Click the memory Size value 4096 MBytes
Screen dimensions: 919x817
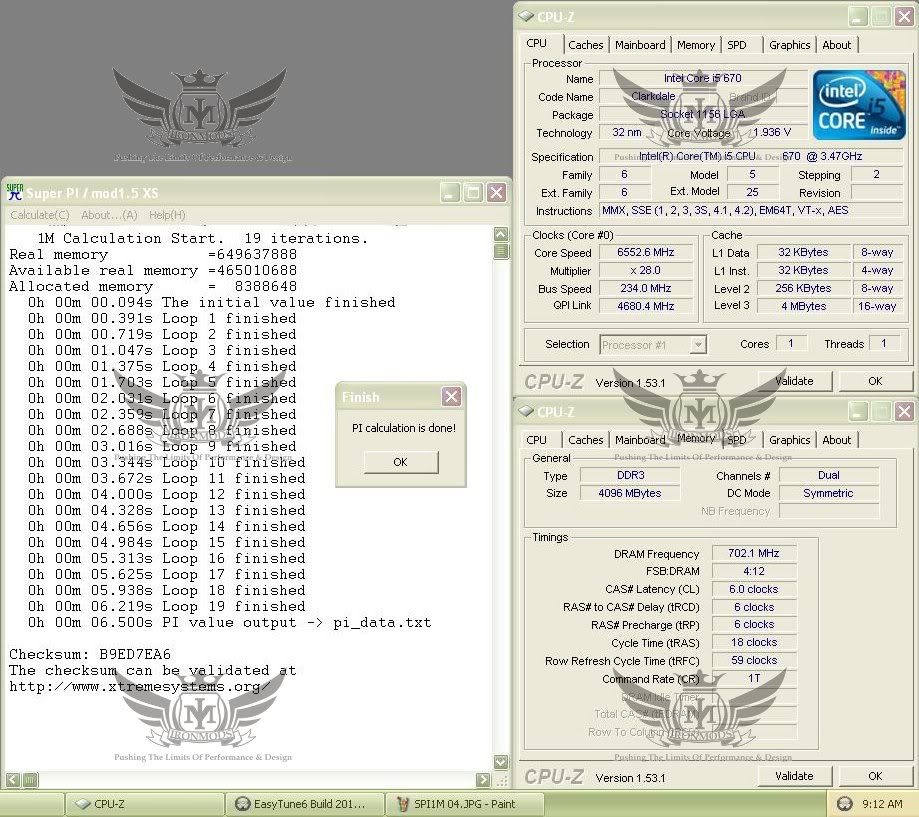pyautogui.click(x=631, y=493)
